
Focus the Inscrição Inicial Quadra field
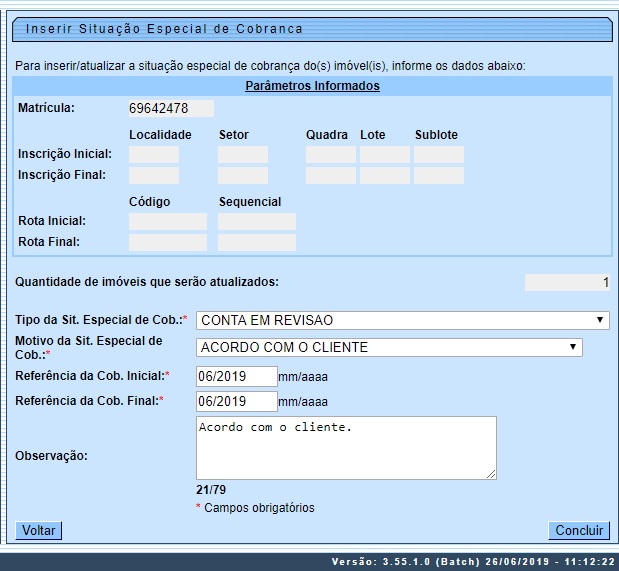point(331,155)
